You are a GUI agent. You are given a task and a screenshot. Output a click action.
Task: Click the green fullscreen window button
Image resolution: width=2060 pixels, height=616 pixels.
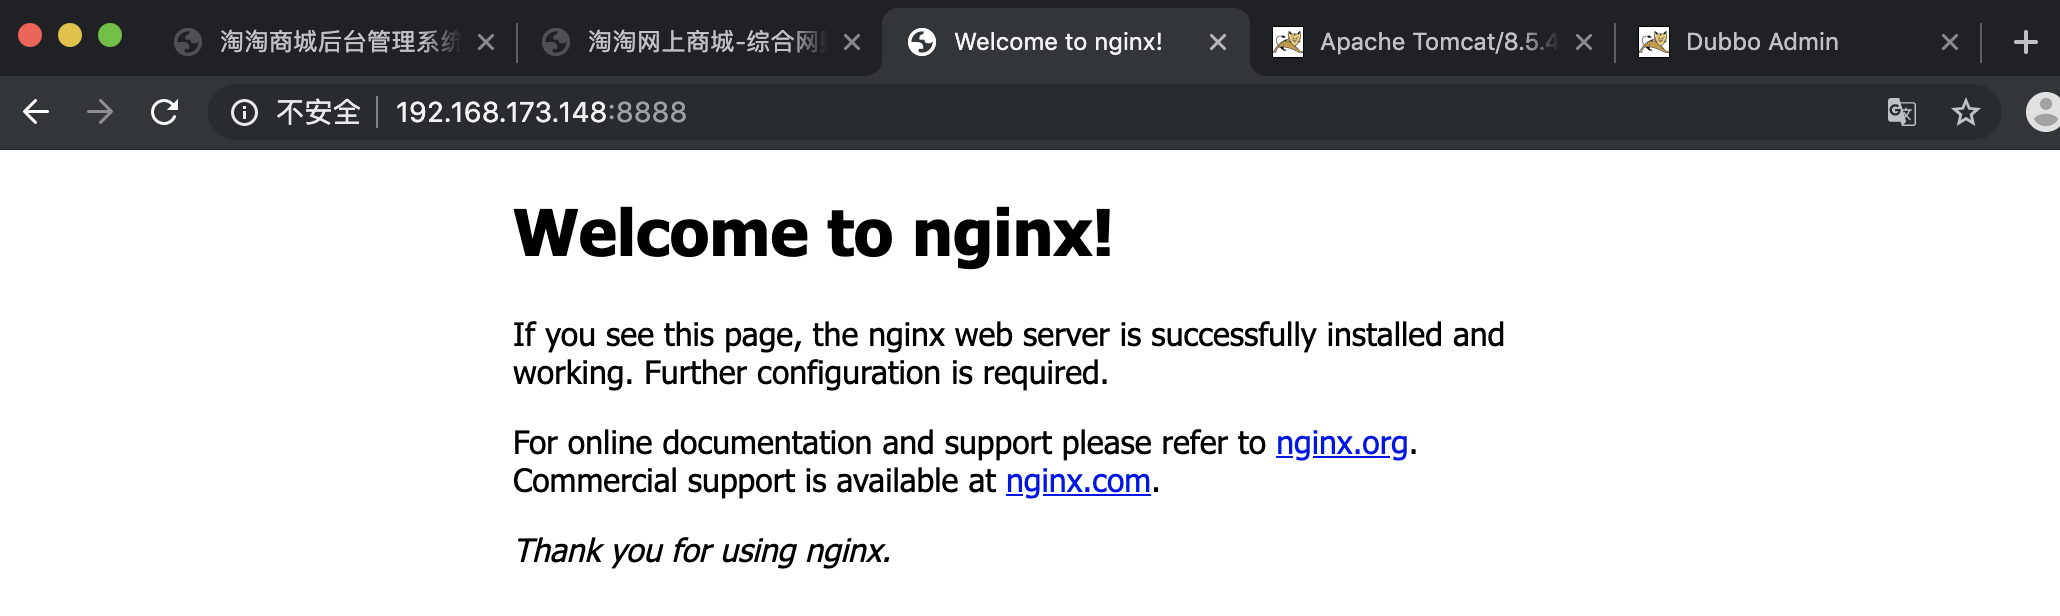(x=110, y=35)
